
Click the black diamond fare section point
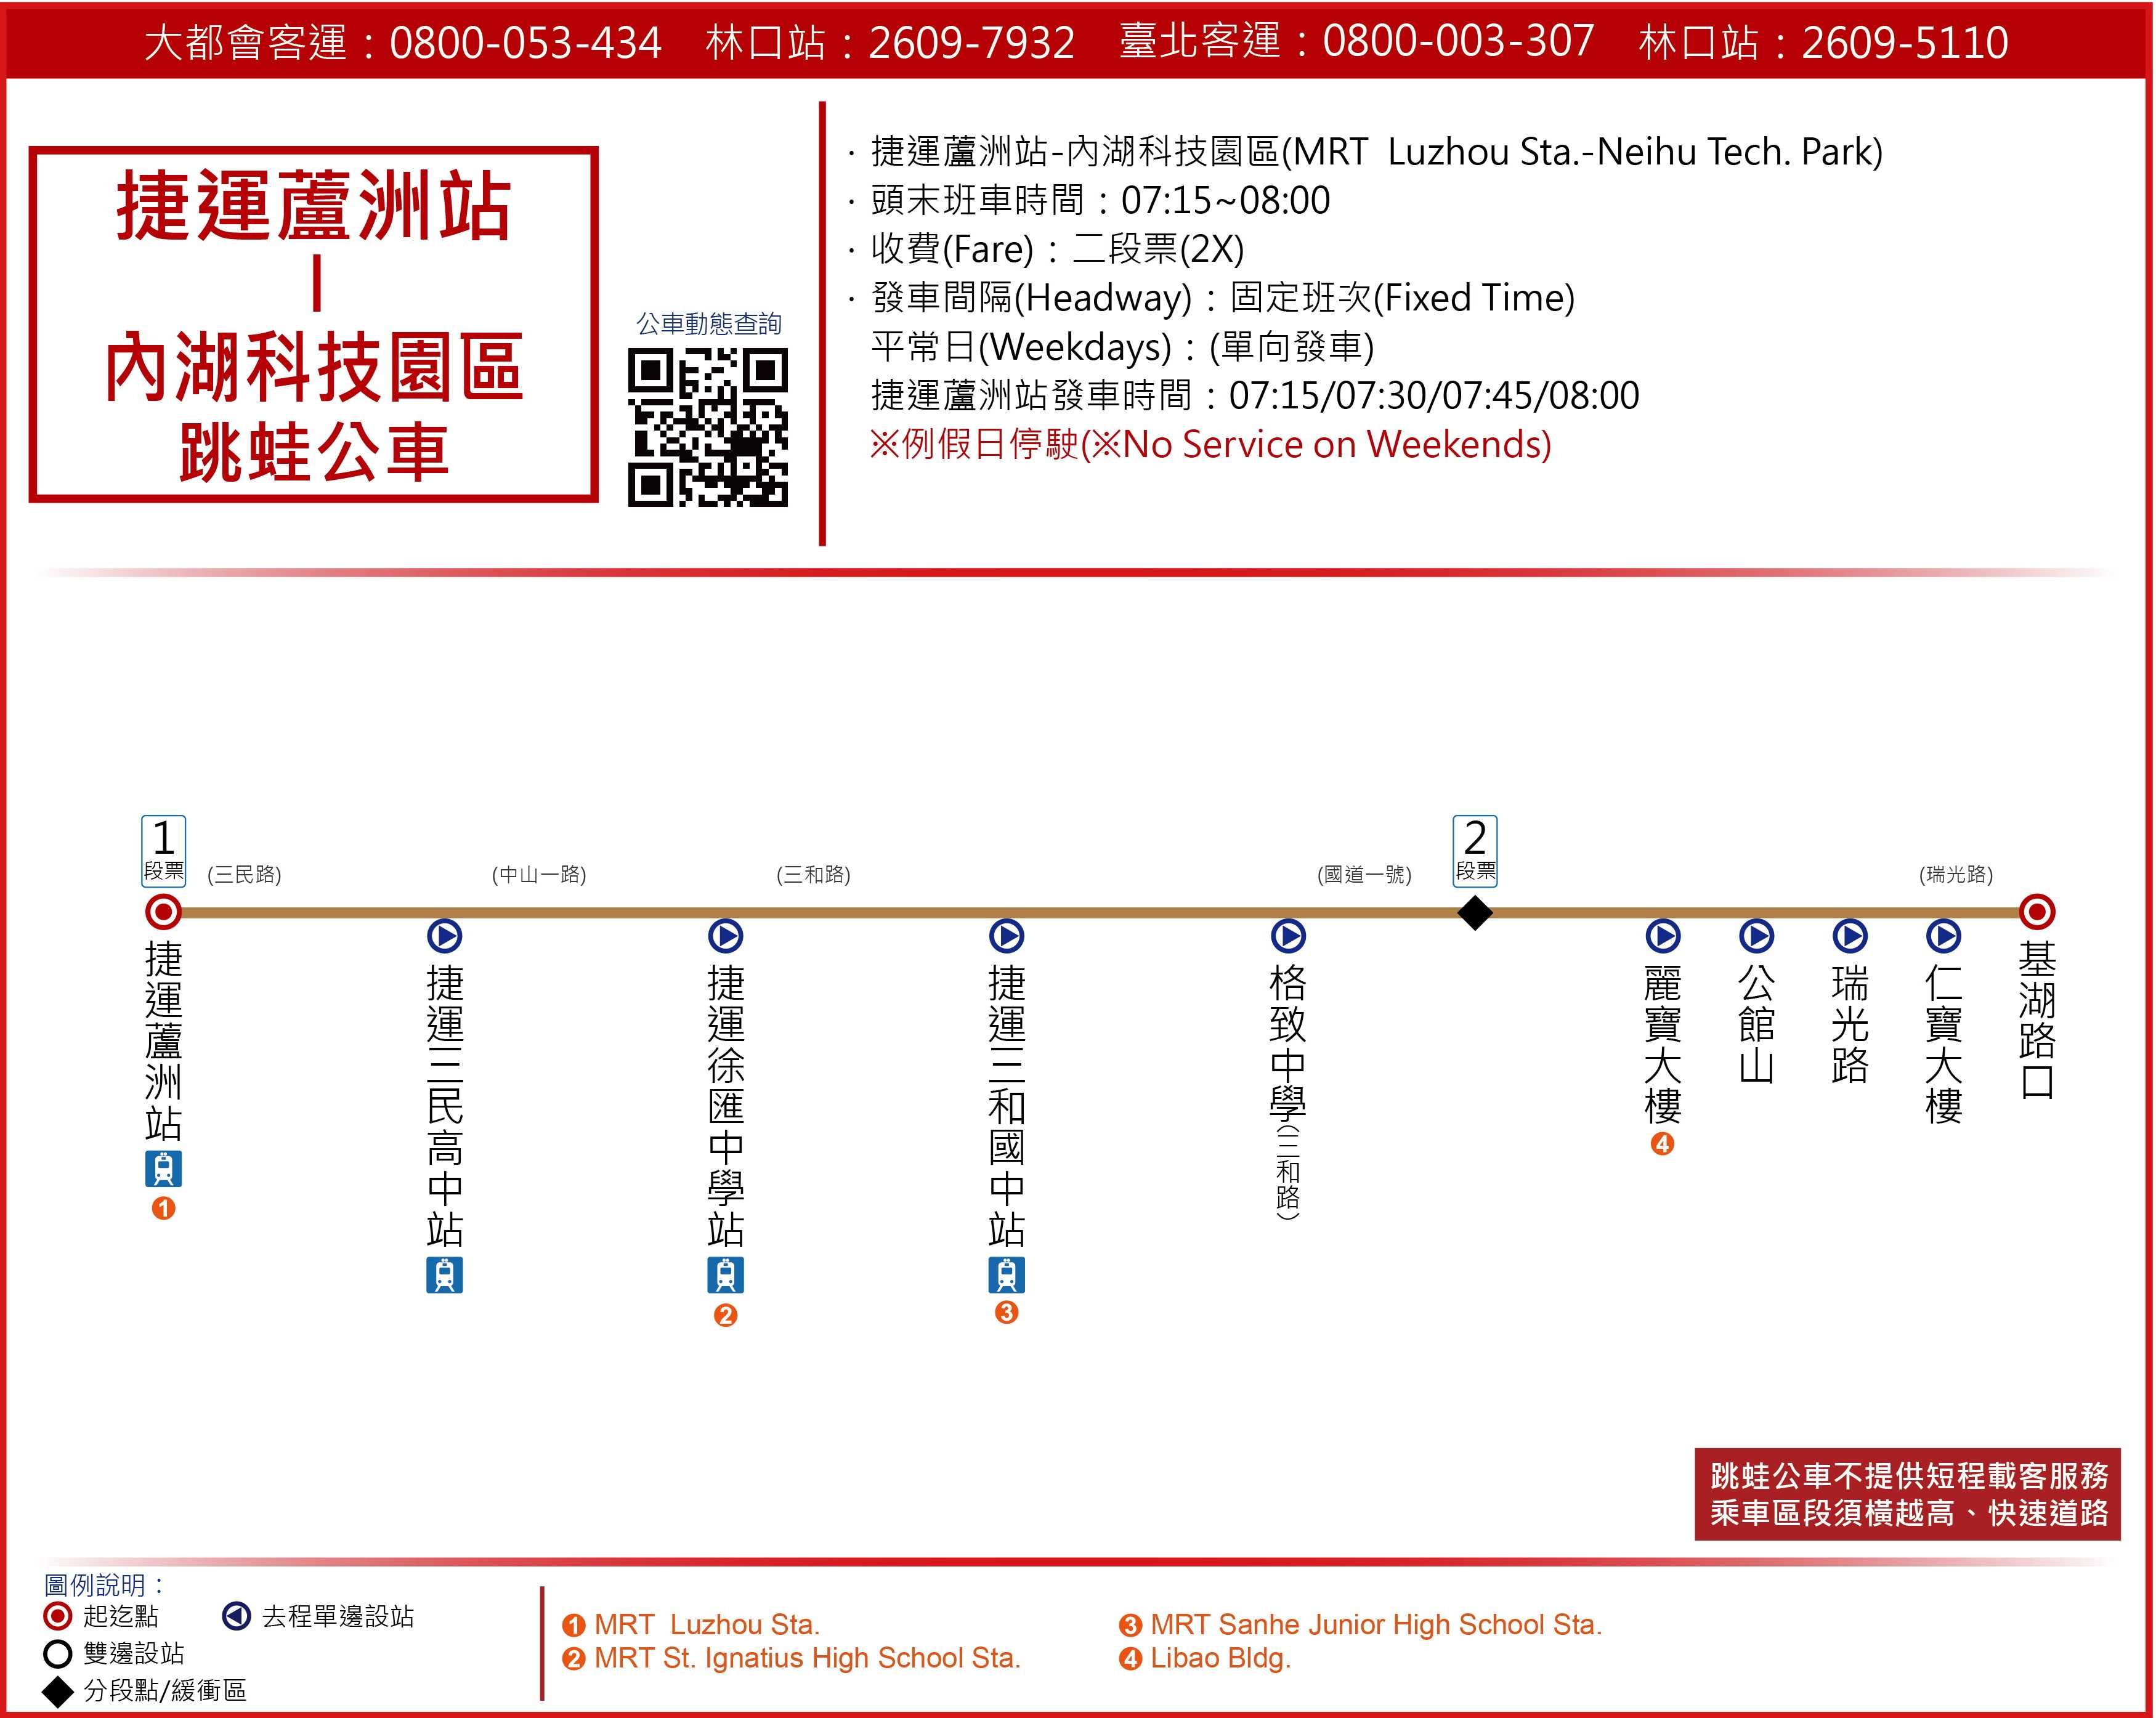pyautogui.click(x=1475, y=912)
